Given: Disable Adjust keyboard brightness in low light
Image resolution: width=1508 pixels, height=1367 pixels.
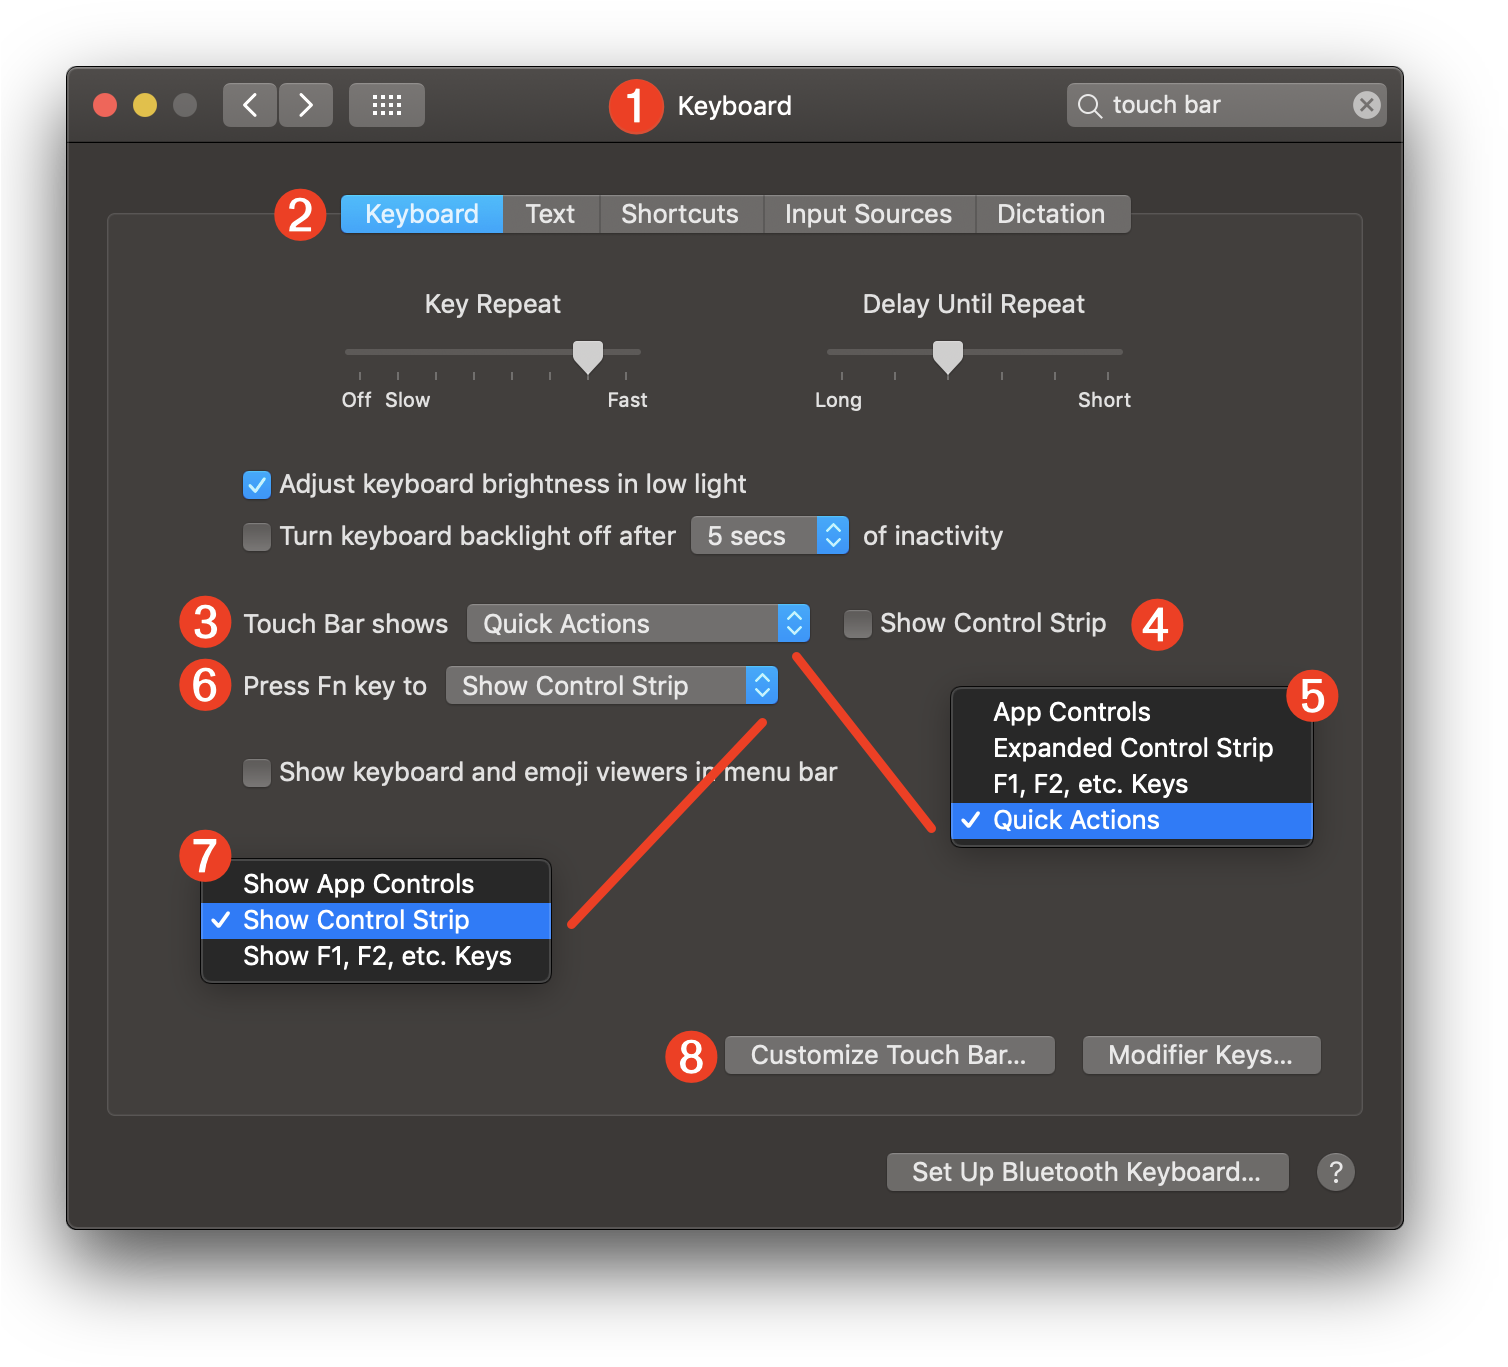Looking at the screenshot, I should coord(257,484).
